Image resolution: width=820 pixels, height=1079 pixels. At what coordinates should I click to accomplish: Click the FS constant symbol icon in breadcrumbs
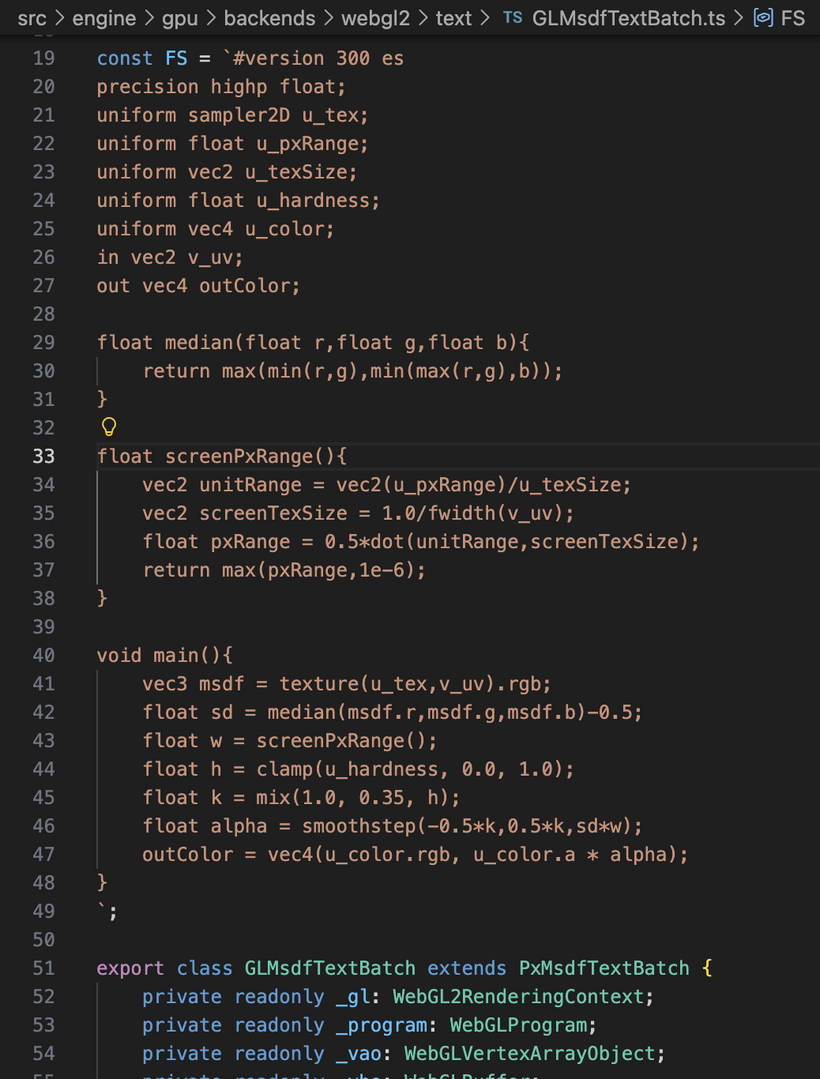pos(763,18)
